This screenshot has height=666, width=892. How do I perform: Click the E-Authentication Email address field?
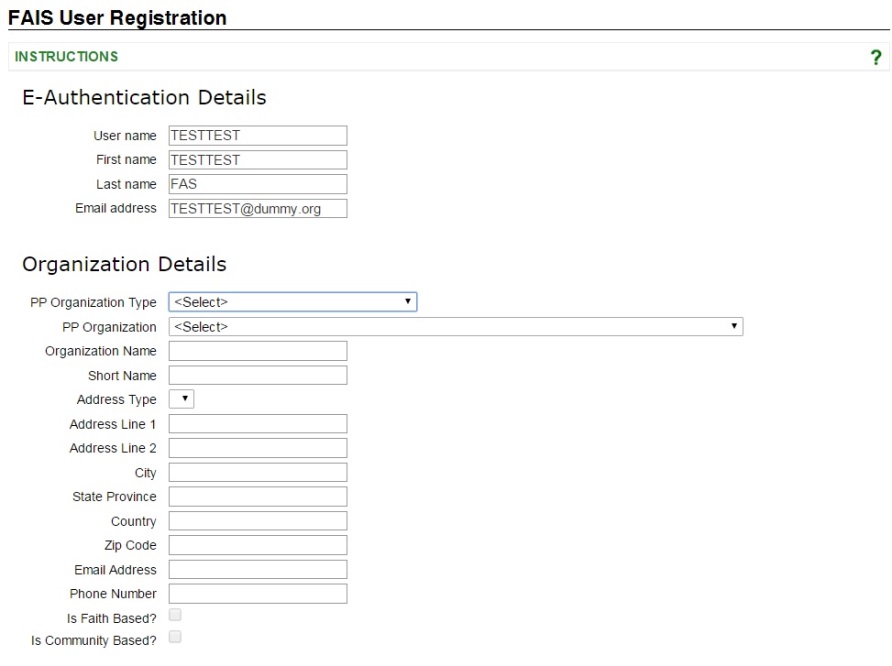[x=257, y=209]
